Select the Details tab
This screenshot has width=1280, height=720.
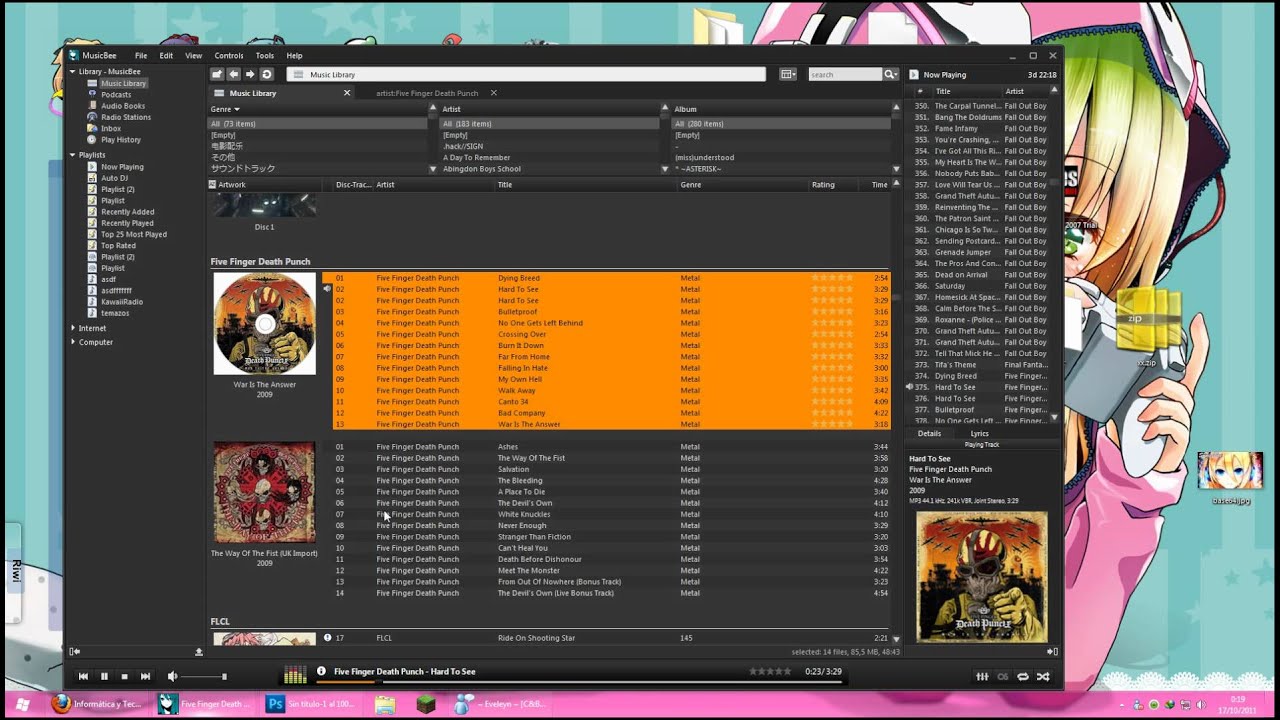coord(929,433)
